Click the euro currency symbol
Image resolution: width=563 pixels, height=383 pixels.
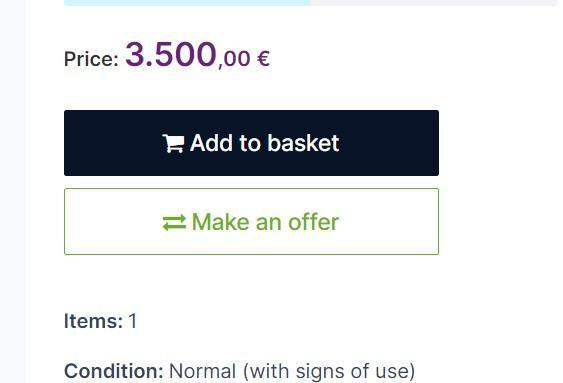pos(263,59)
